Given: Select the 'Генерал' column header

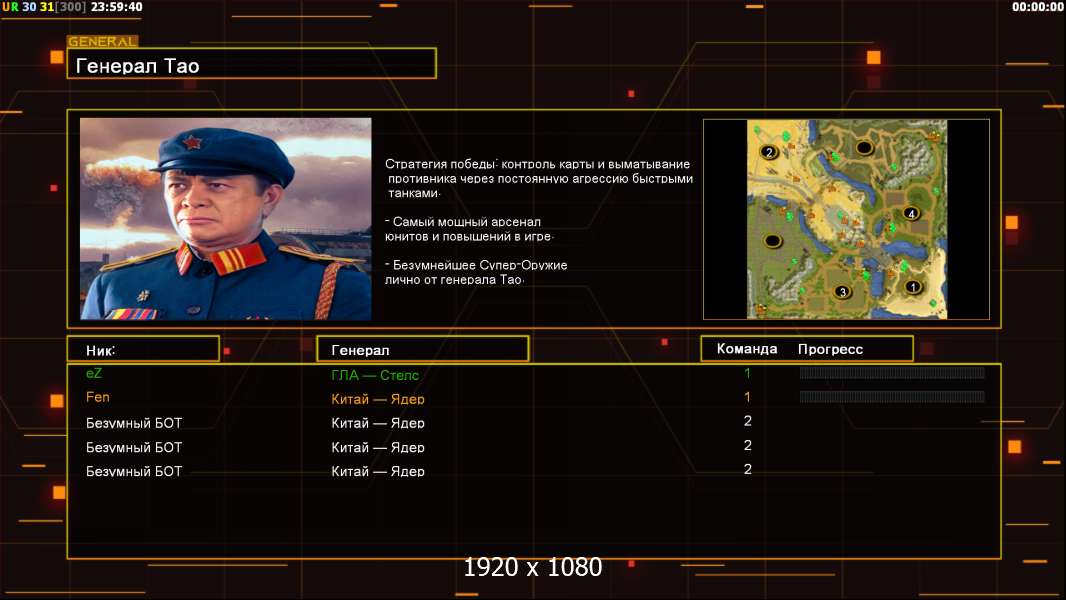Looking at the screenshot, I should coord(422,349).
